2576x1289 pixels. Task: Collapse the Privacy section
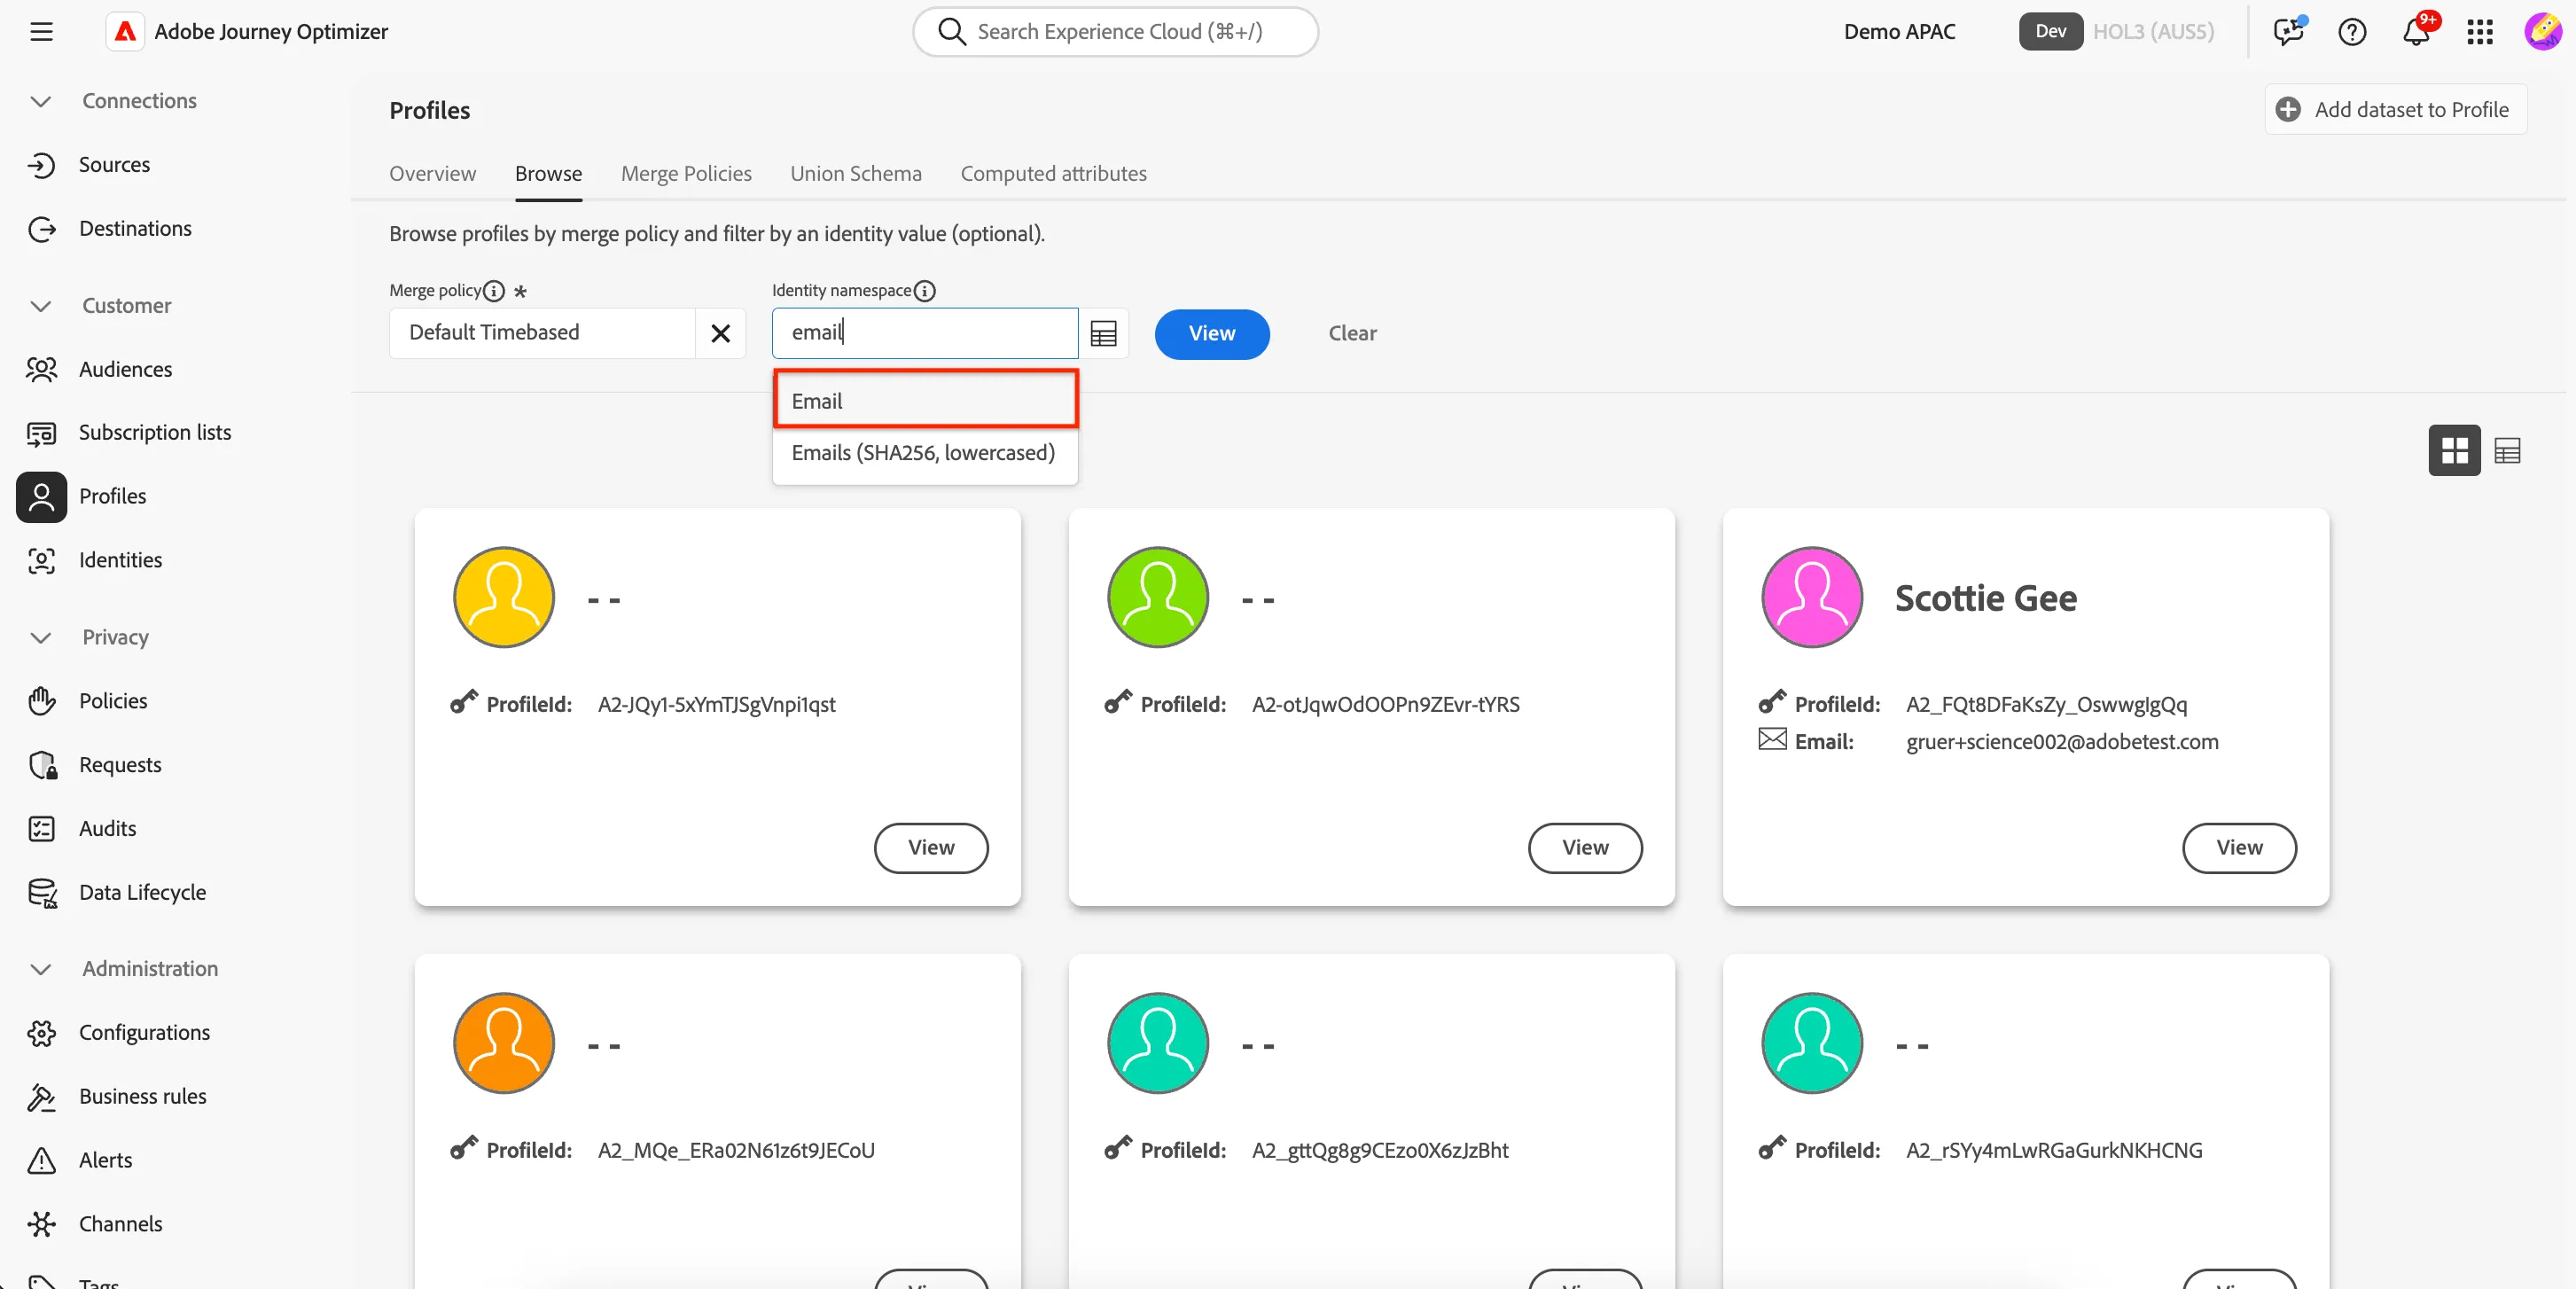pos(41,638)
